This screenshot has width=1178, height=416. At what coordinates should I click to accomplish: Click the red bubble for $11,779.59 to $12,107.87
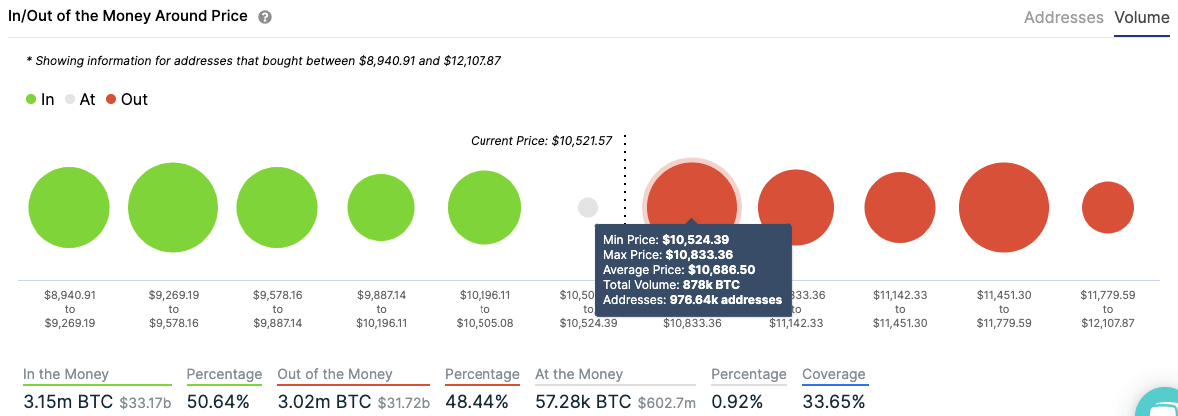pos(1107,208)
